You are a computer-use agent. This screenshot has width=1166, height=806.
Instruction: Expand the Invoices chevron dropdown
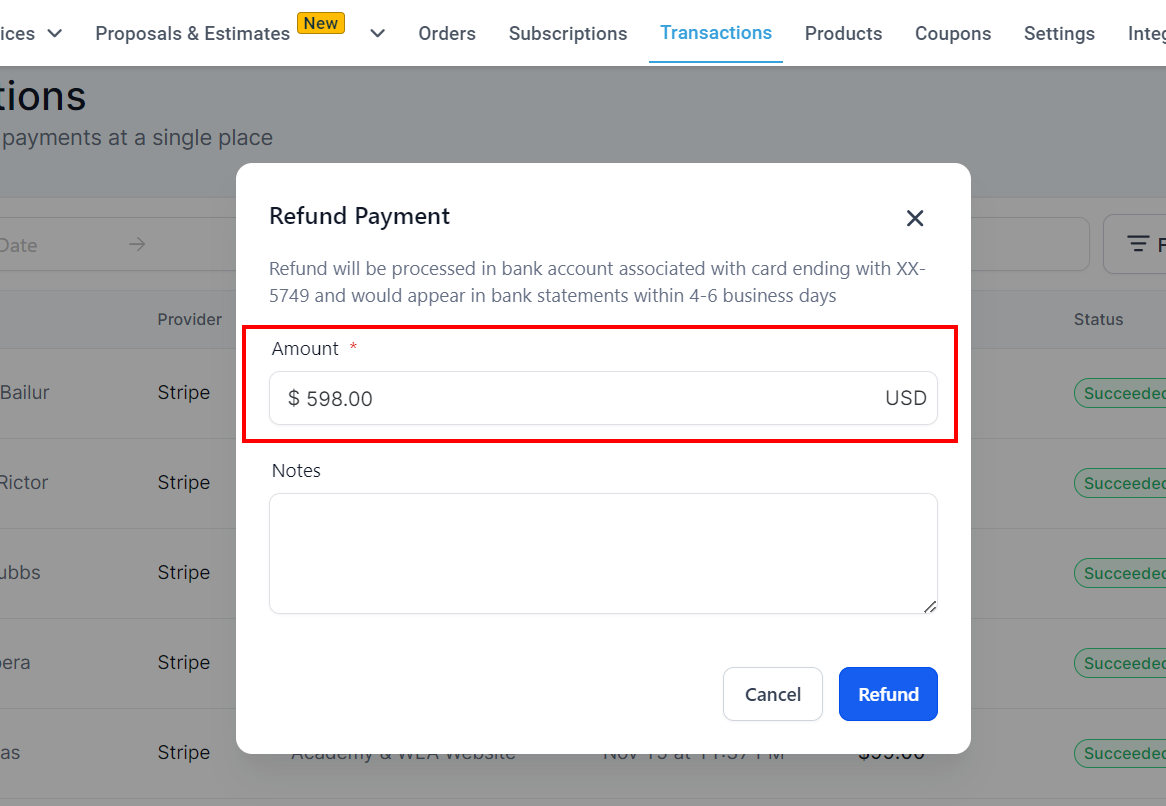55,33
